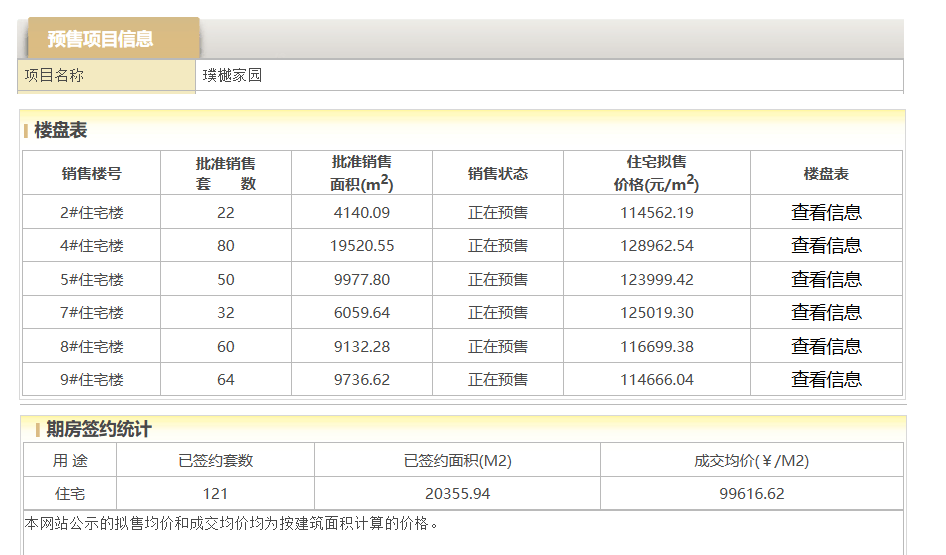This screenshot has width=946, height=555.
Task: Click the price 128962.54 cell
Action: 656,246
